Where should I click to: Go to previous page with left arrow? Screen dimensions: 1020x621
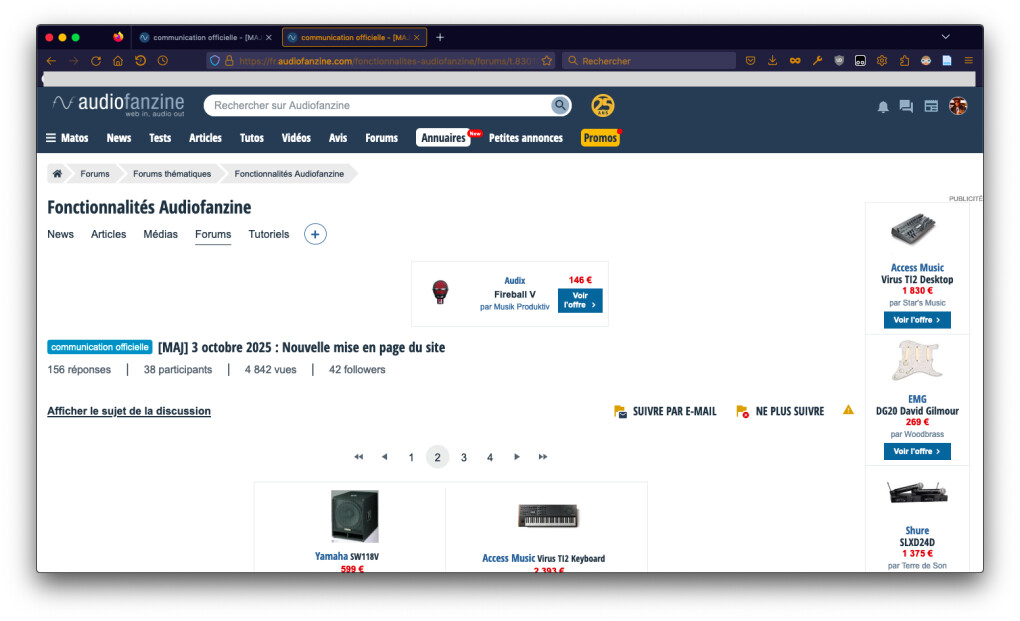[384, 456]
